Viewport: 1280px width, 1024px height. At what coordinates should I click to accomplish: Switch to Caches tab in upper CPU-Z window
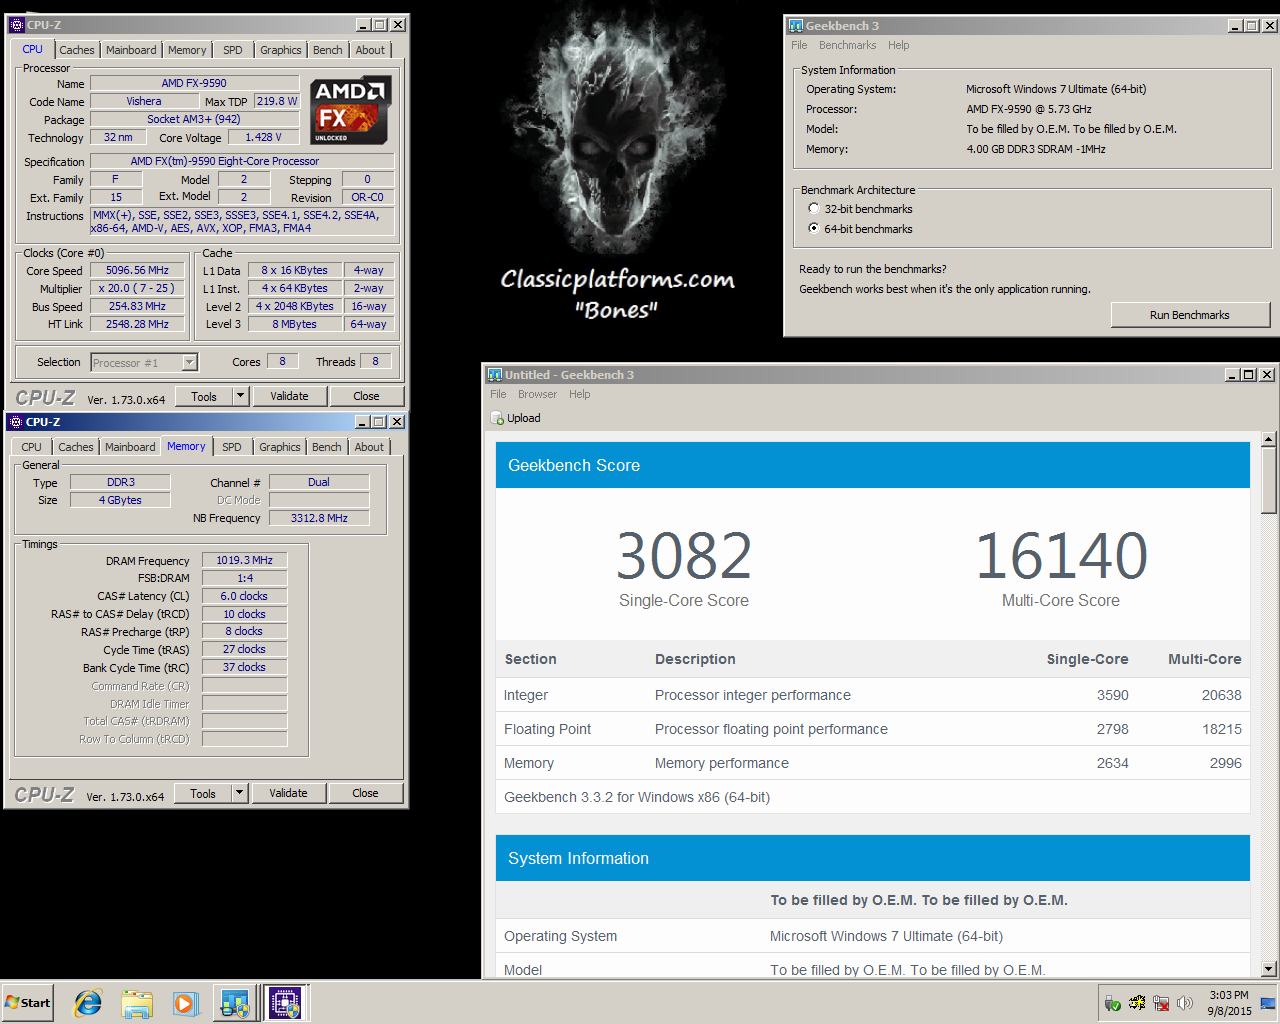76,50
